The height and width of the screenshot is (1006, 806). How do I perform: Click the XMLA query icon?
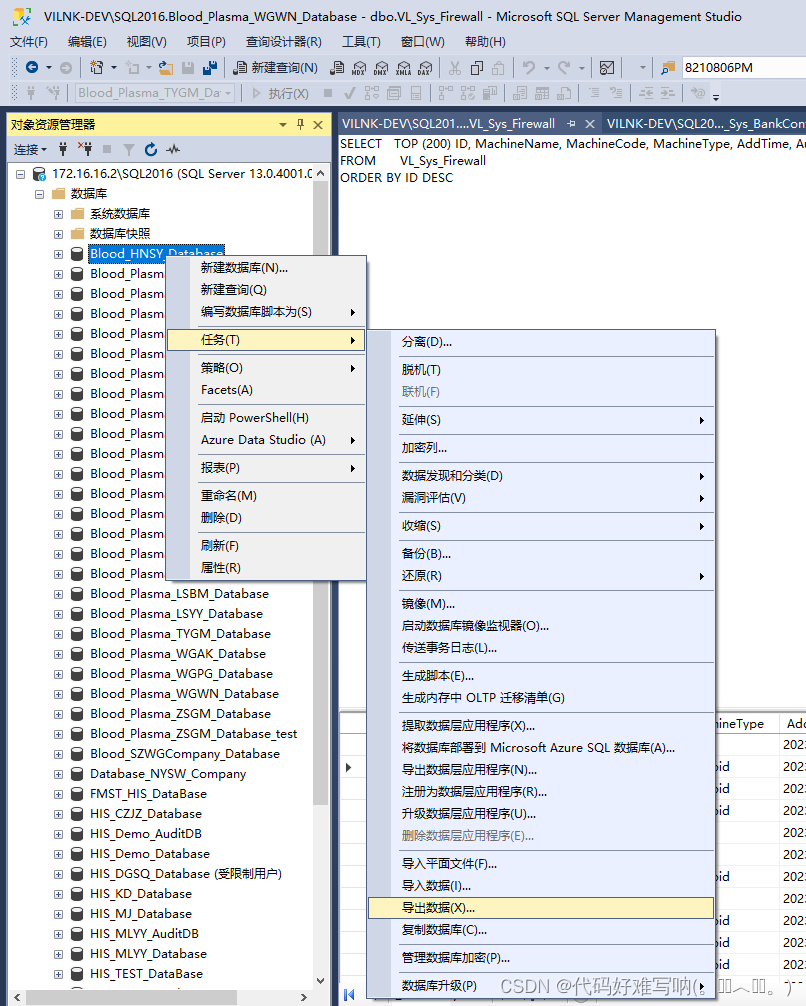(x=403, y=67)
